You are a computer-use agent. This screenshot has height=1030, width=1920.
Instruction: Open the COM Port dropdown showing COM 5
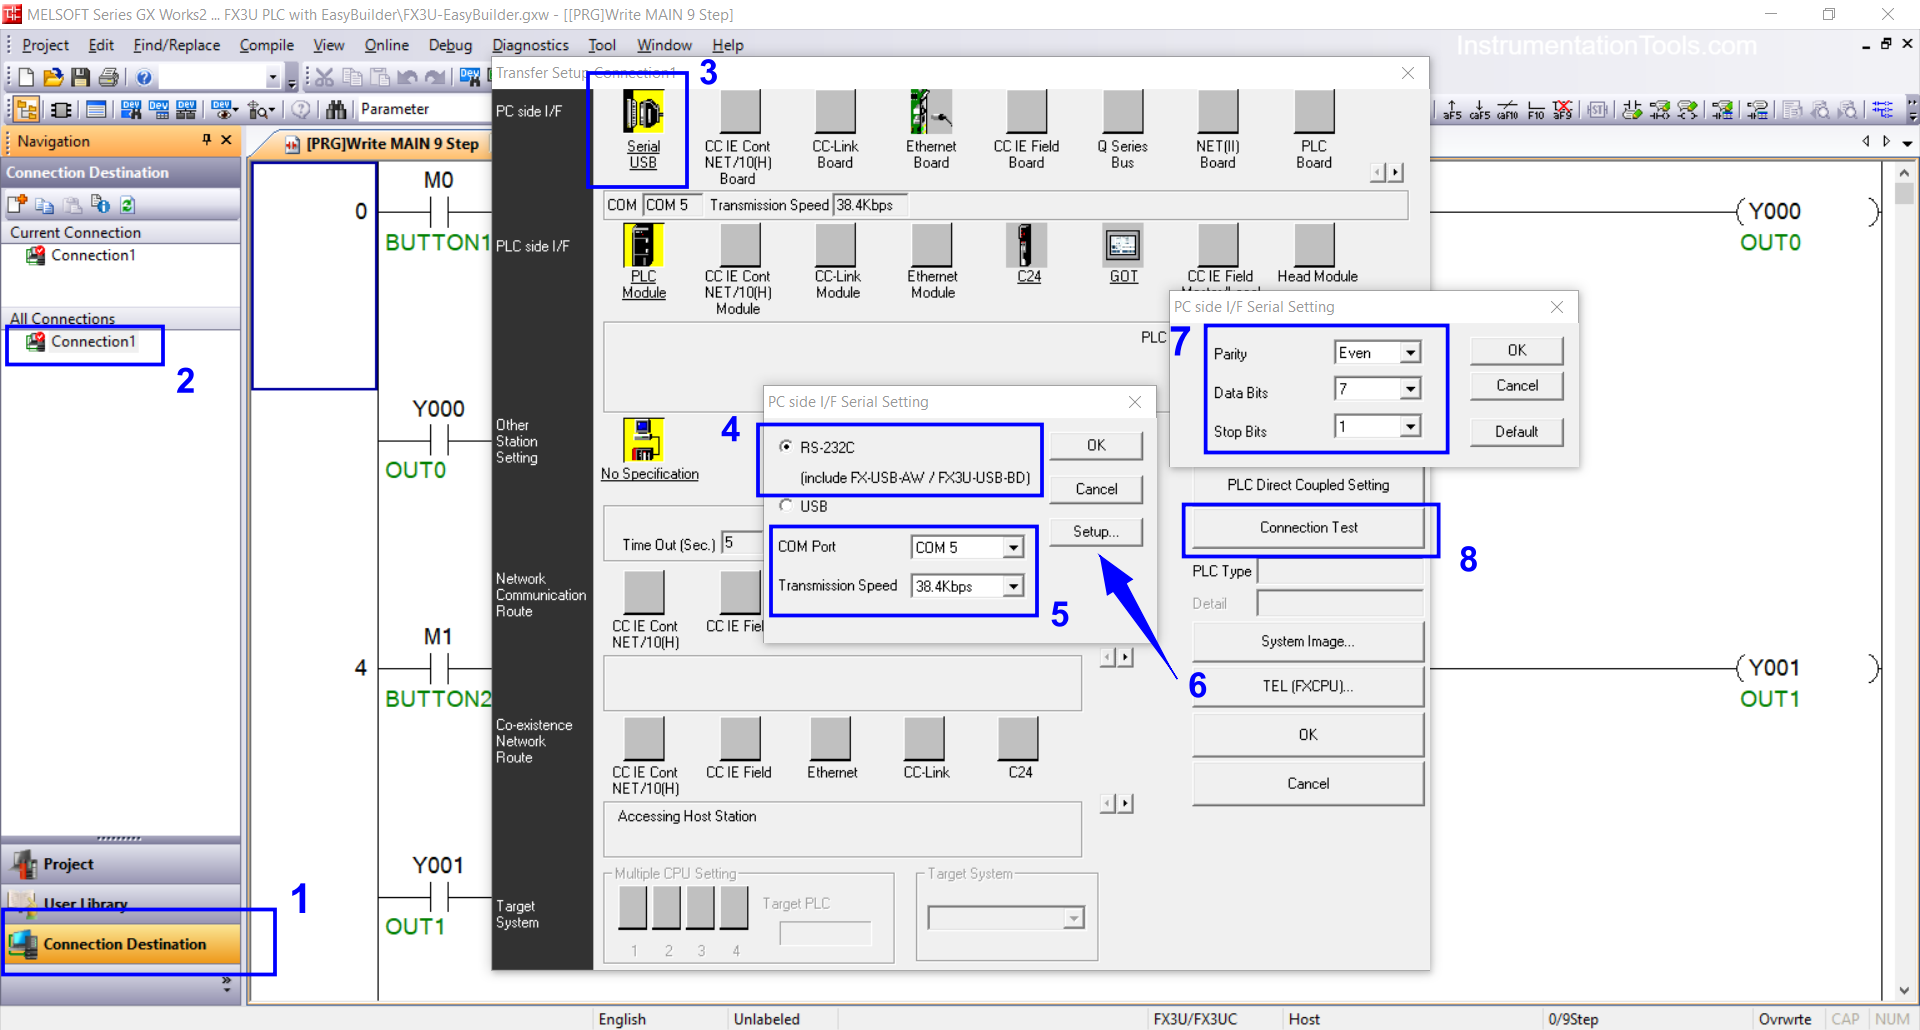pyautogui.click(x=1013, y=547)
